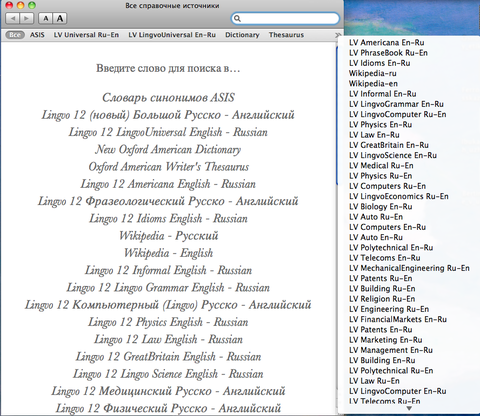Viewport: 480px width, 416px height.
Task: Decrease font size with small A button
Action: click(x=46, y=18)
